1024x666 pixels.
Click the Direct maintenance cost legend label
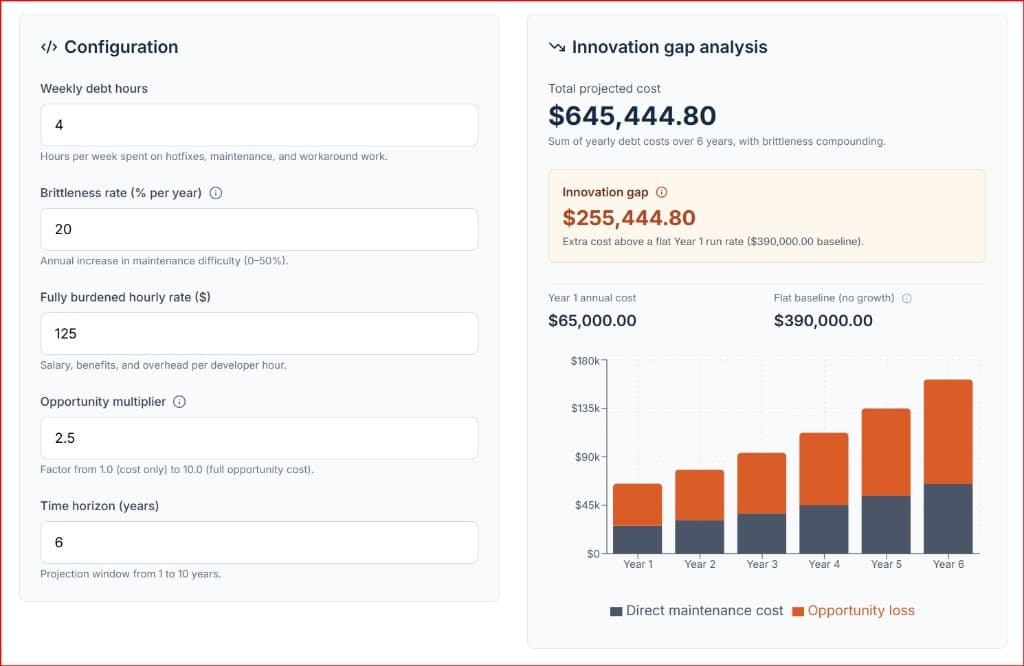[704, 610]
